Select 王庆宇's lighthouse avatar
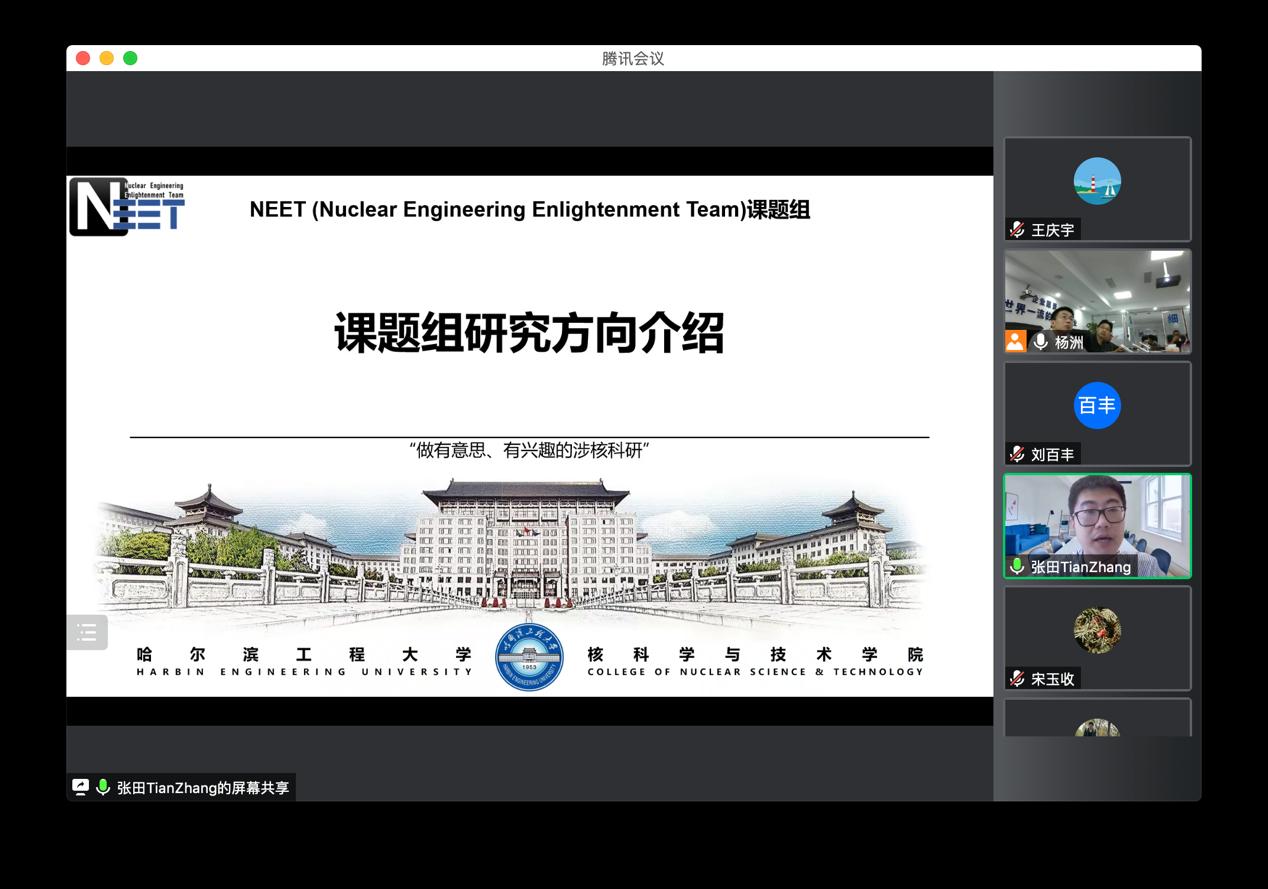 [x=1097, y=181]
